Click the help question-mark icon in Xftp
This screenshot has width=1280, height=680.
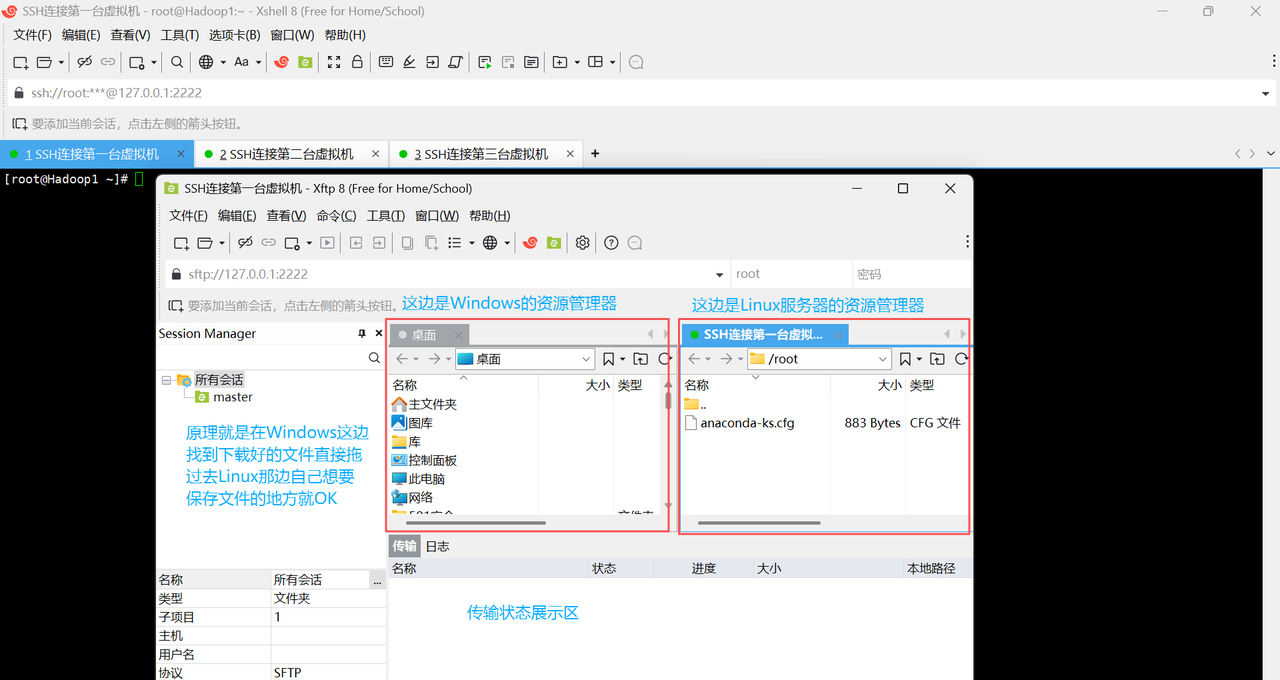[610, 242]
